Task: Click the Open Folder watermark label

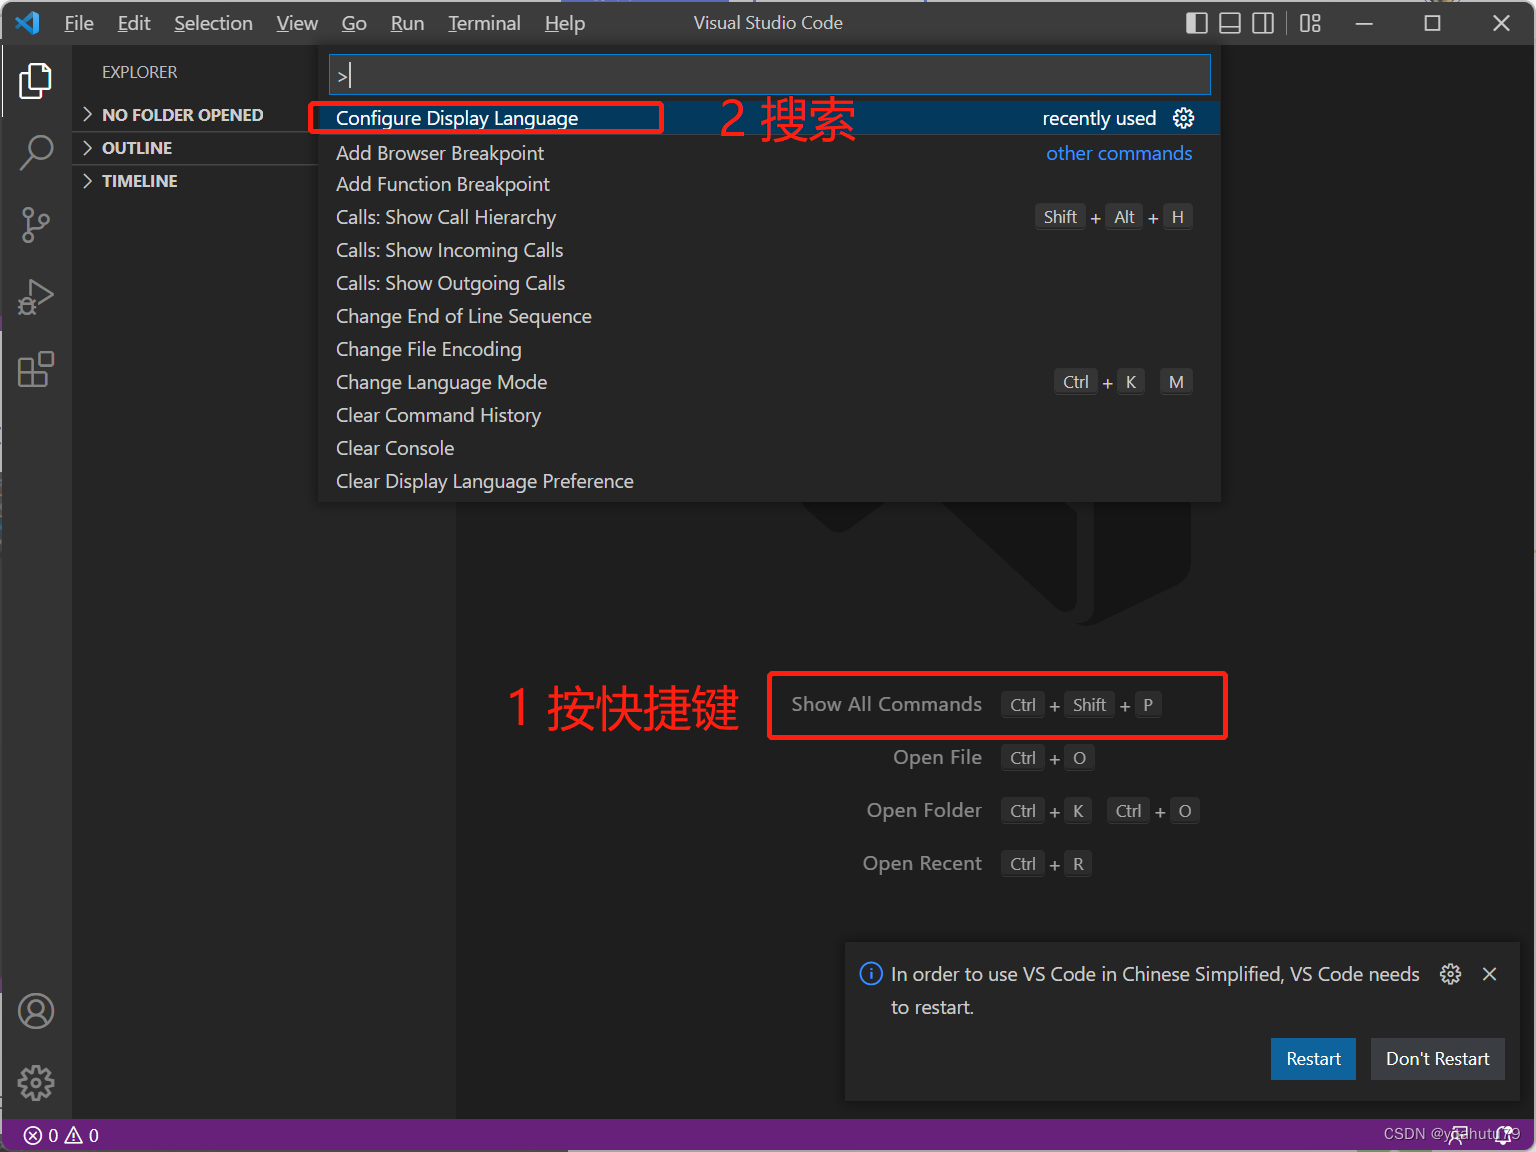Action: pyautogui.click(x=924, y=810)
